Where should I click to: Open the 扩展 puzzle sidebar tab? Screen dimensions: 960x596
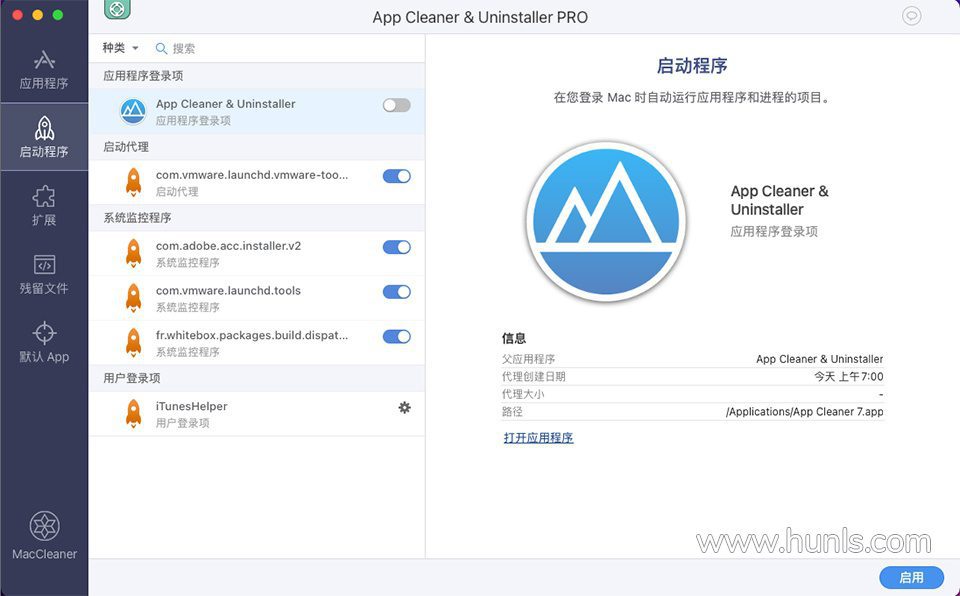tap(44, 206)
